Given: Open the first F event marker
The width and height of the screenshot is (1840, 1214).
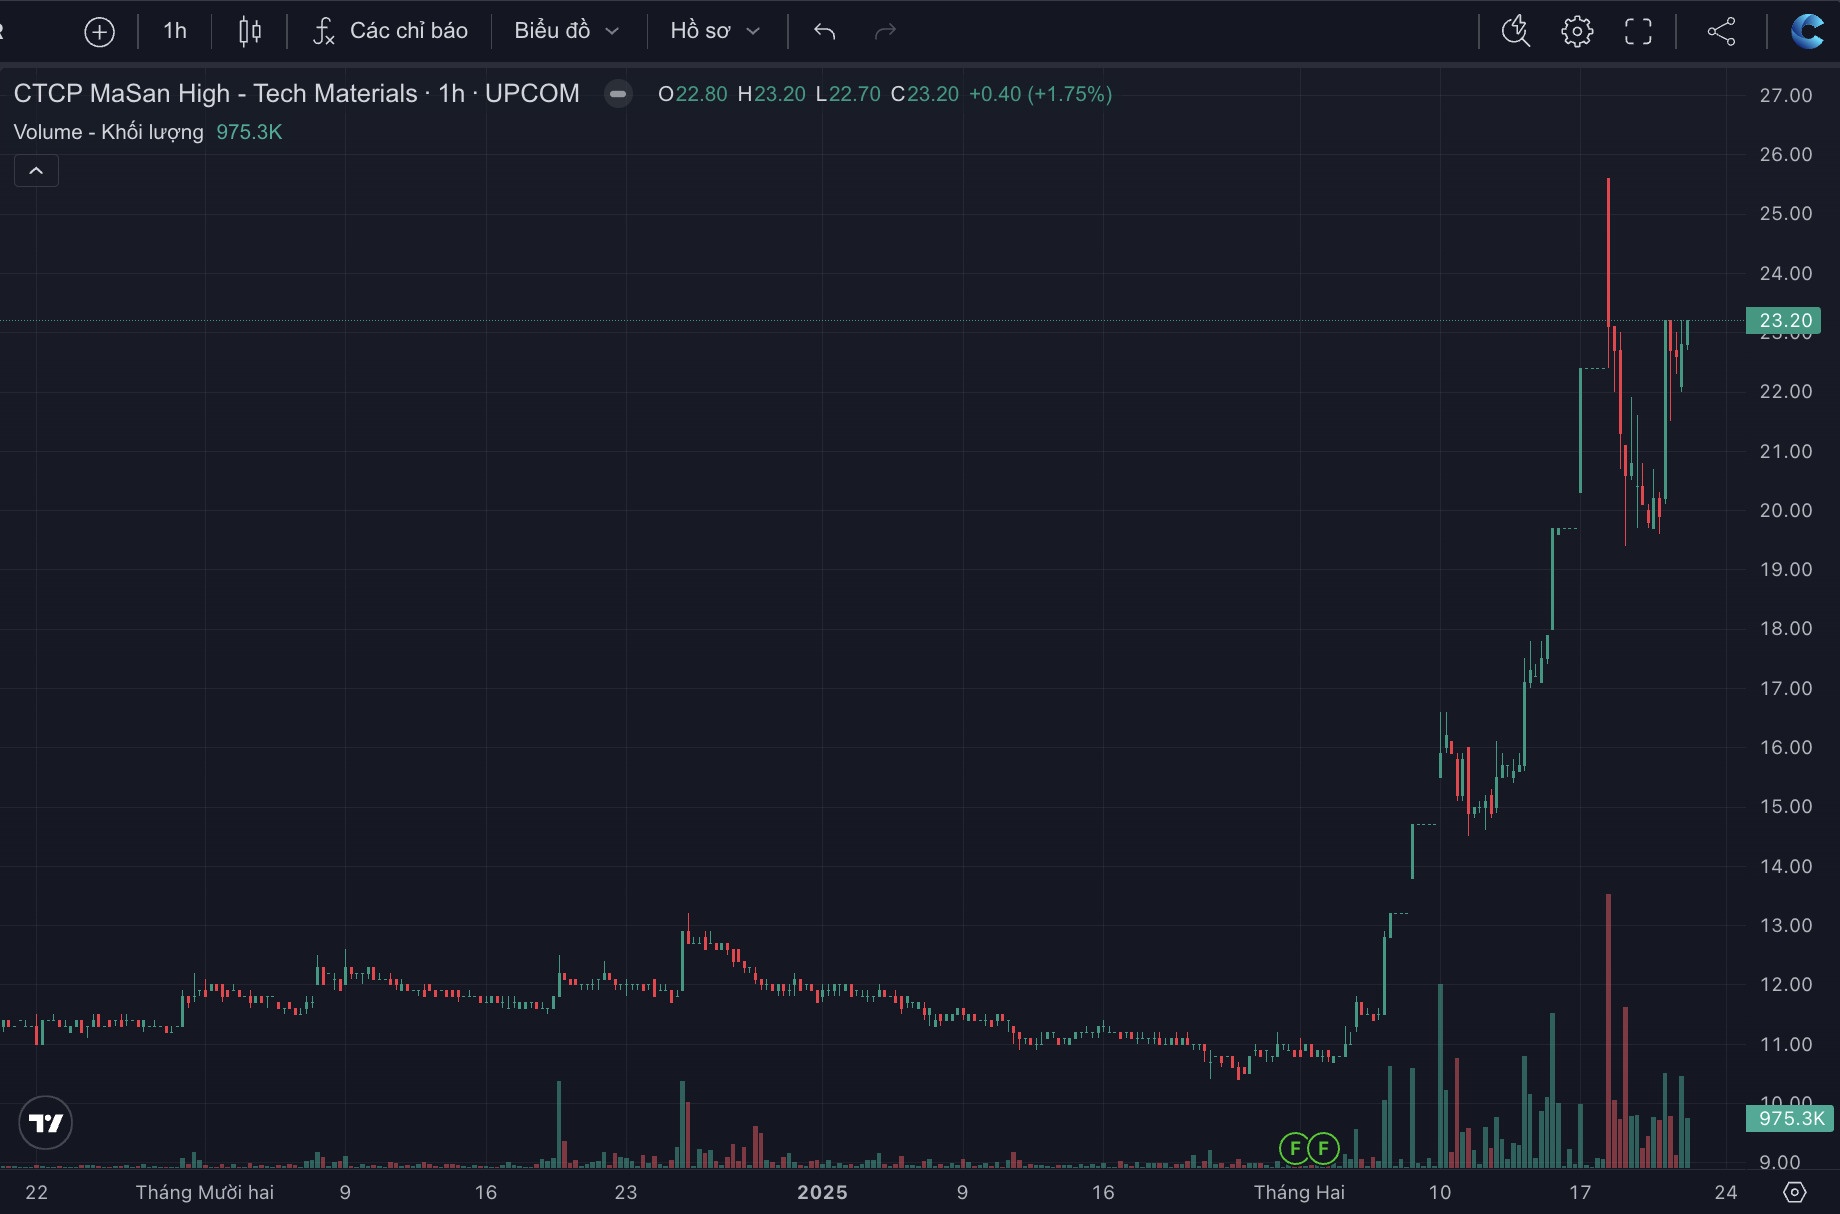Looking at the screenshot, I should [x=1295, y=1148].
